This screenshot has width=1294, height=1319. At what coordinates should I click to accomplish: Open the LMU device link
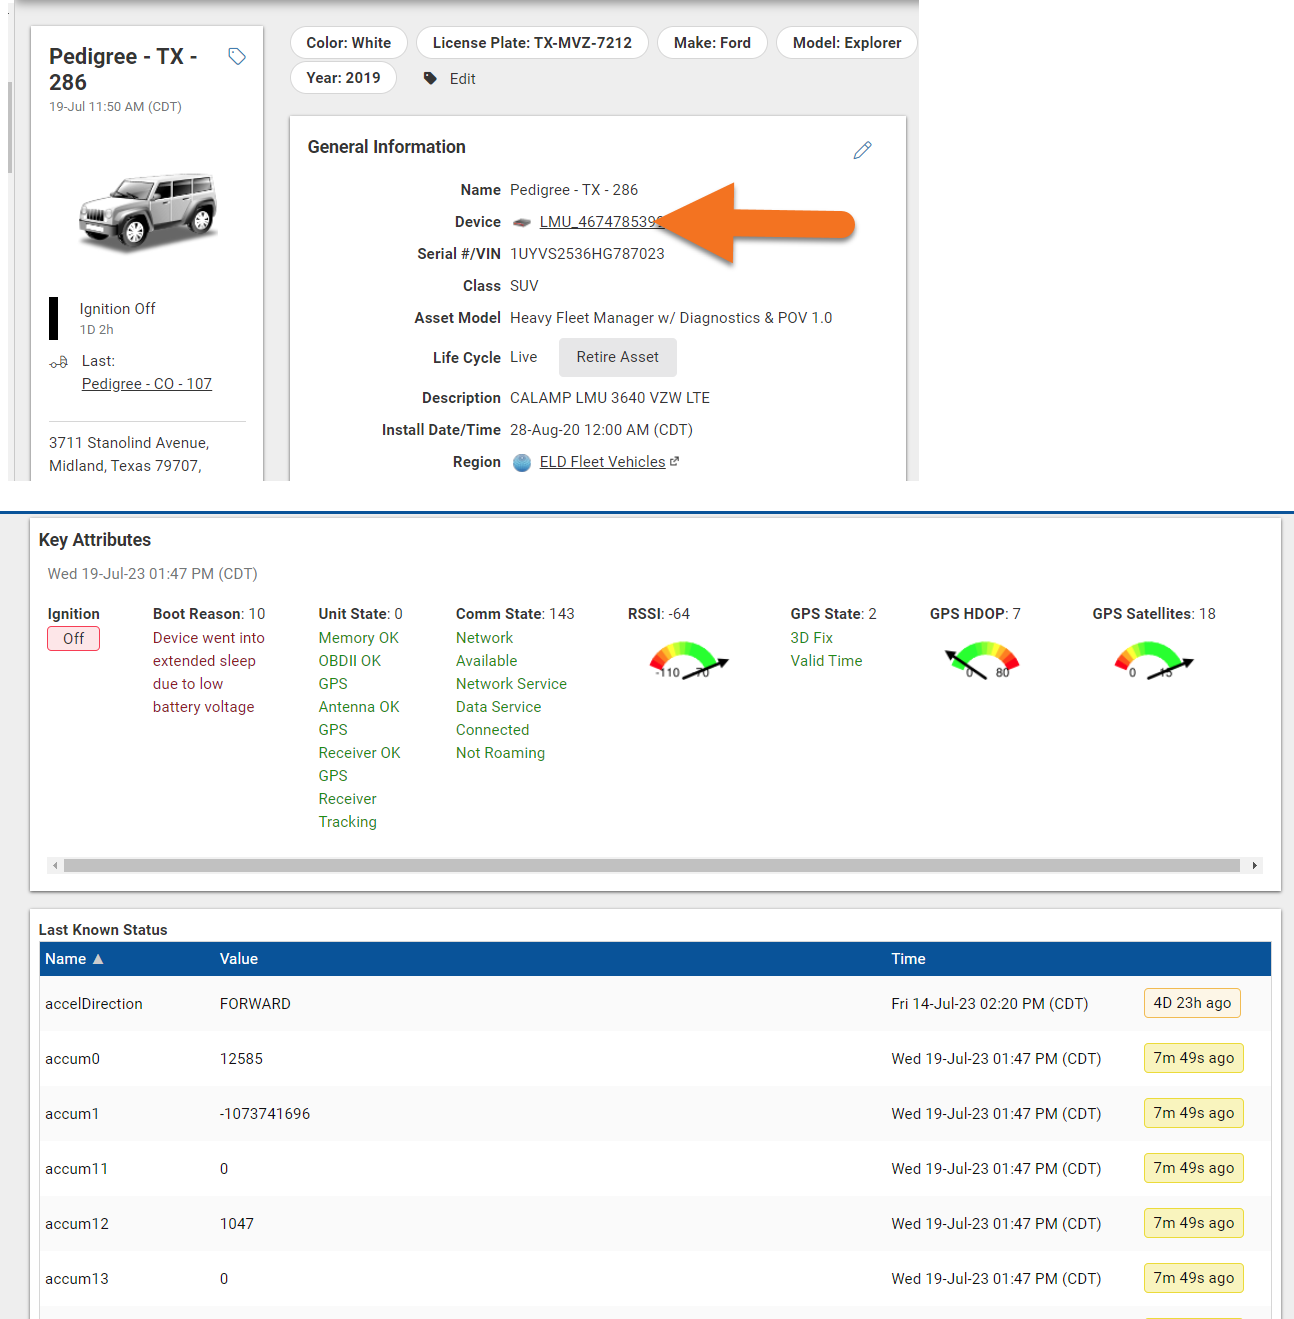point(600,222)
